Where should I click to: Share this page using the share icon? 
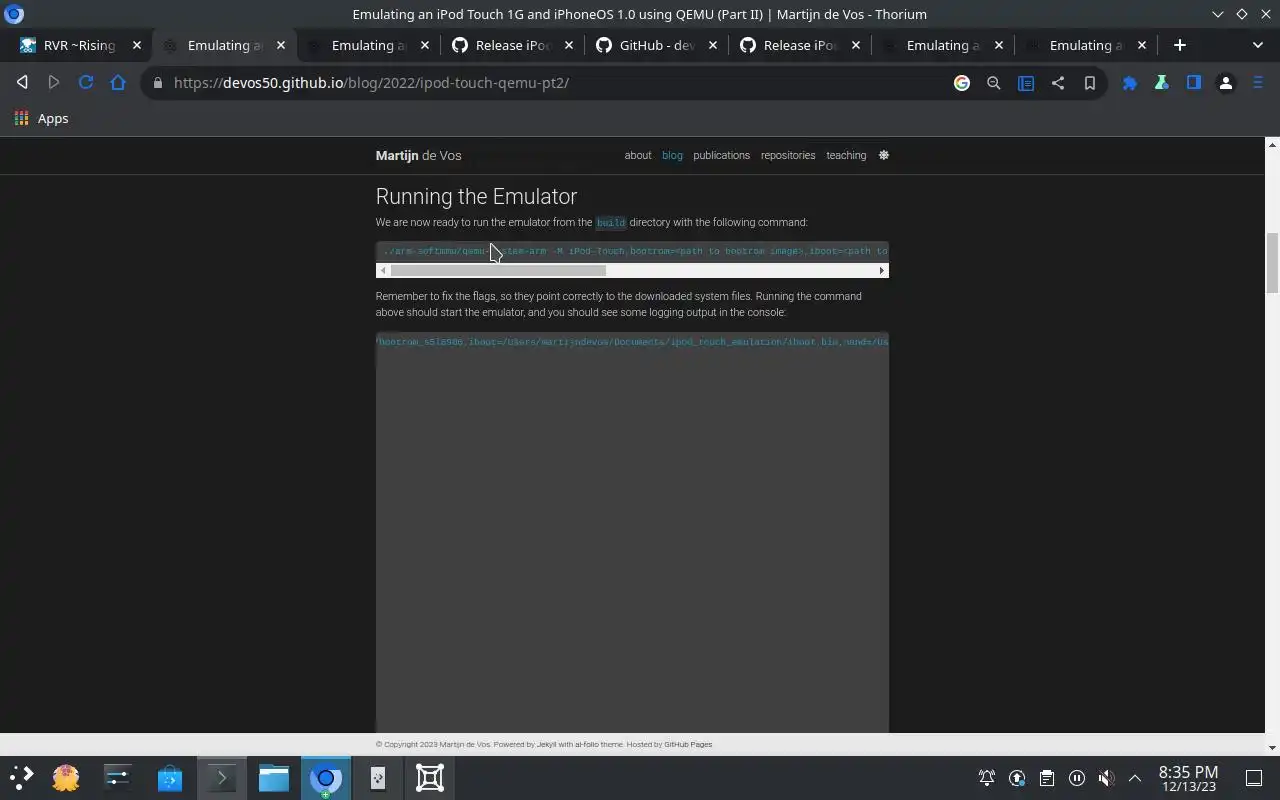pos(1058,83)
